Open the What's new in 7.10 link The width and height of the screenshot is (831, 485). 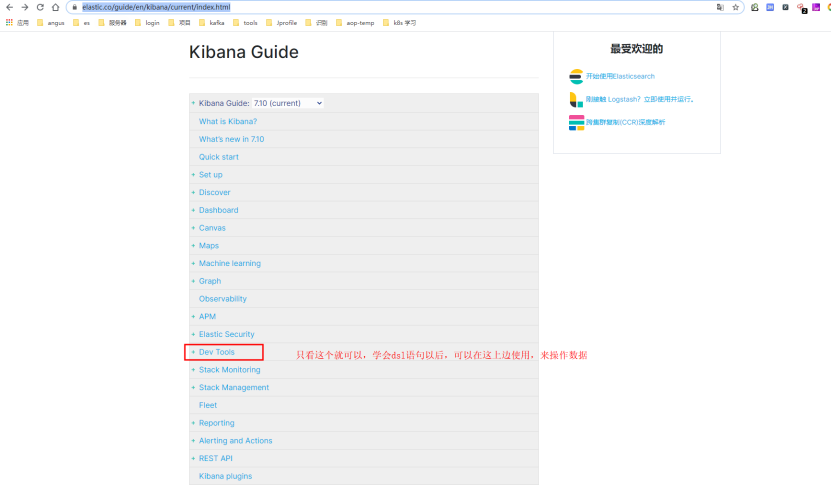[x=232, y=139]
